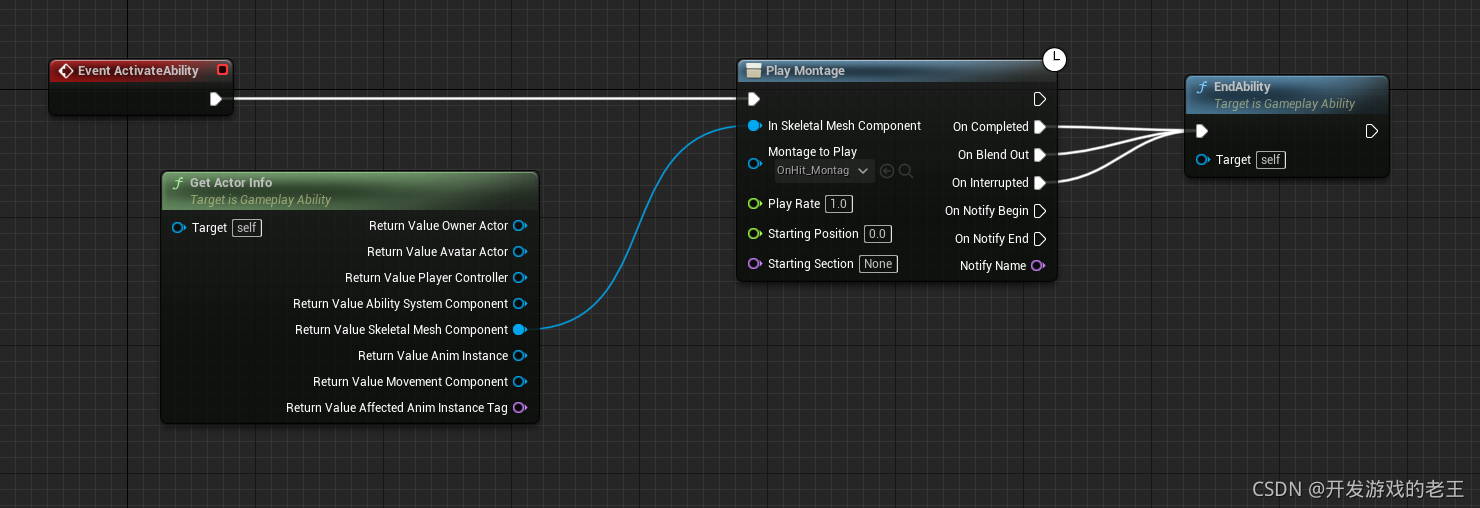The height and width of the screenshot is (508, 1480).
Task: Click the EndAbility exec output pin
Action: 1372,131
